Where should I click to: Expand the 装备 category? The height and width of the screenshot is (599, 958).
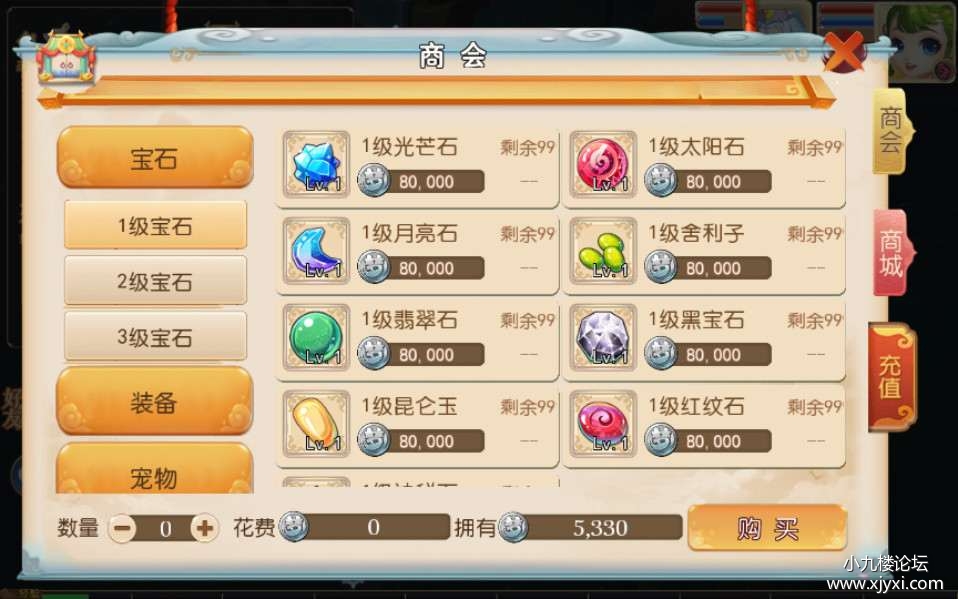click(155, 402)
